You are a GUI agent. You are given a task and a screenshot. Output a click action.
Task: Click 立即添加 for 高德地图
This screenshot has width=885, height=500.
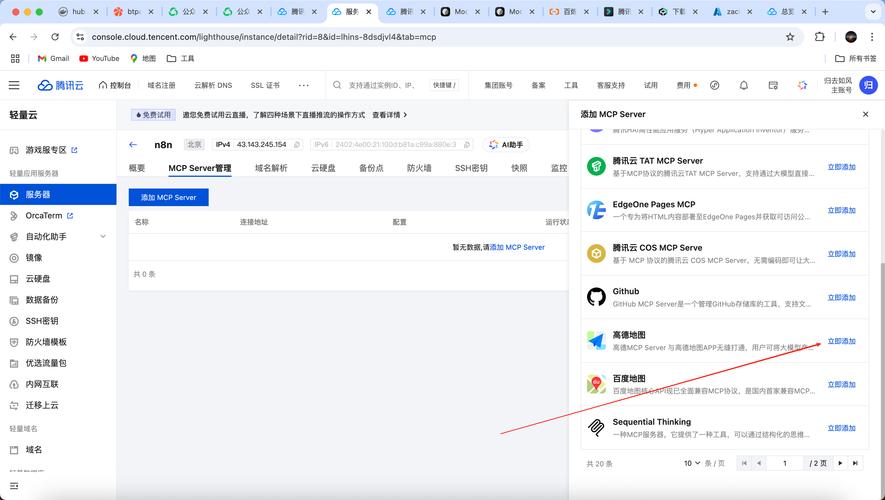point(842,341)
